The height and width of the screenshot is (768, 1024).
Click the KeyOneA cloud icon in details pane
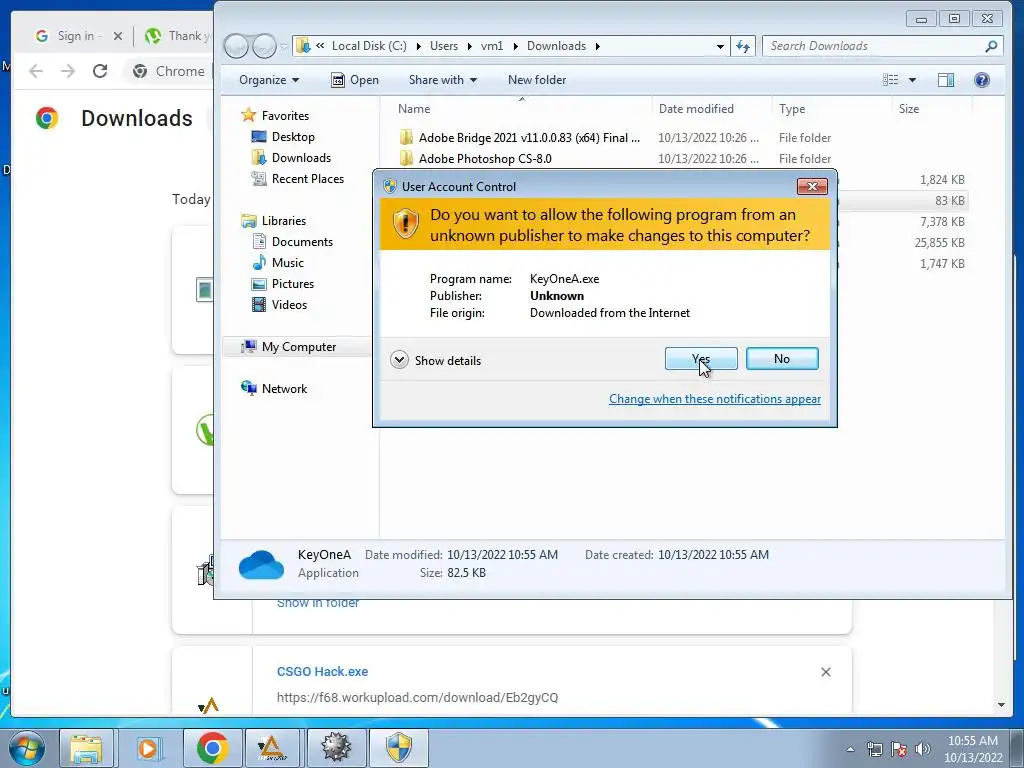261,564
